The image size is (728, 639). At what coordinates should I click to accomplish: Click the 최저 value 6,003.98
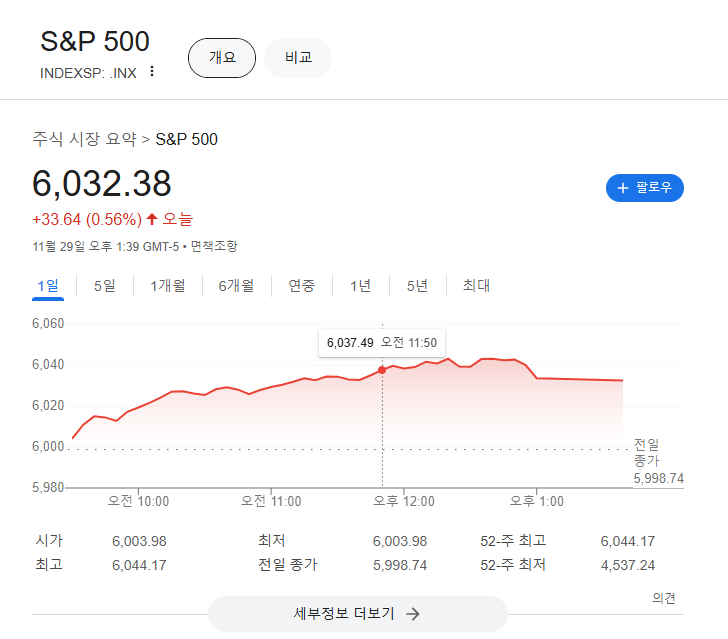tap(400, 541)
